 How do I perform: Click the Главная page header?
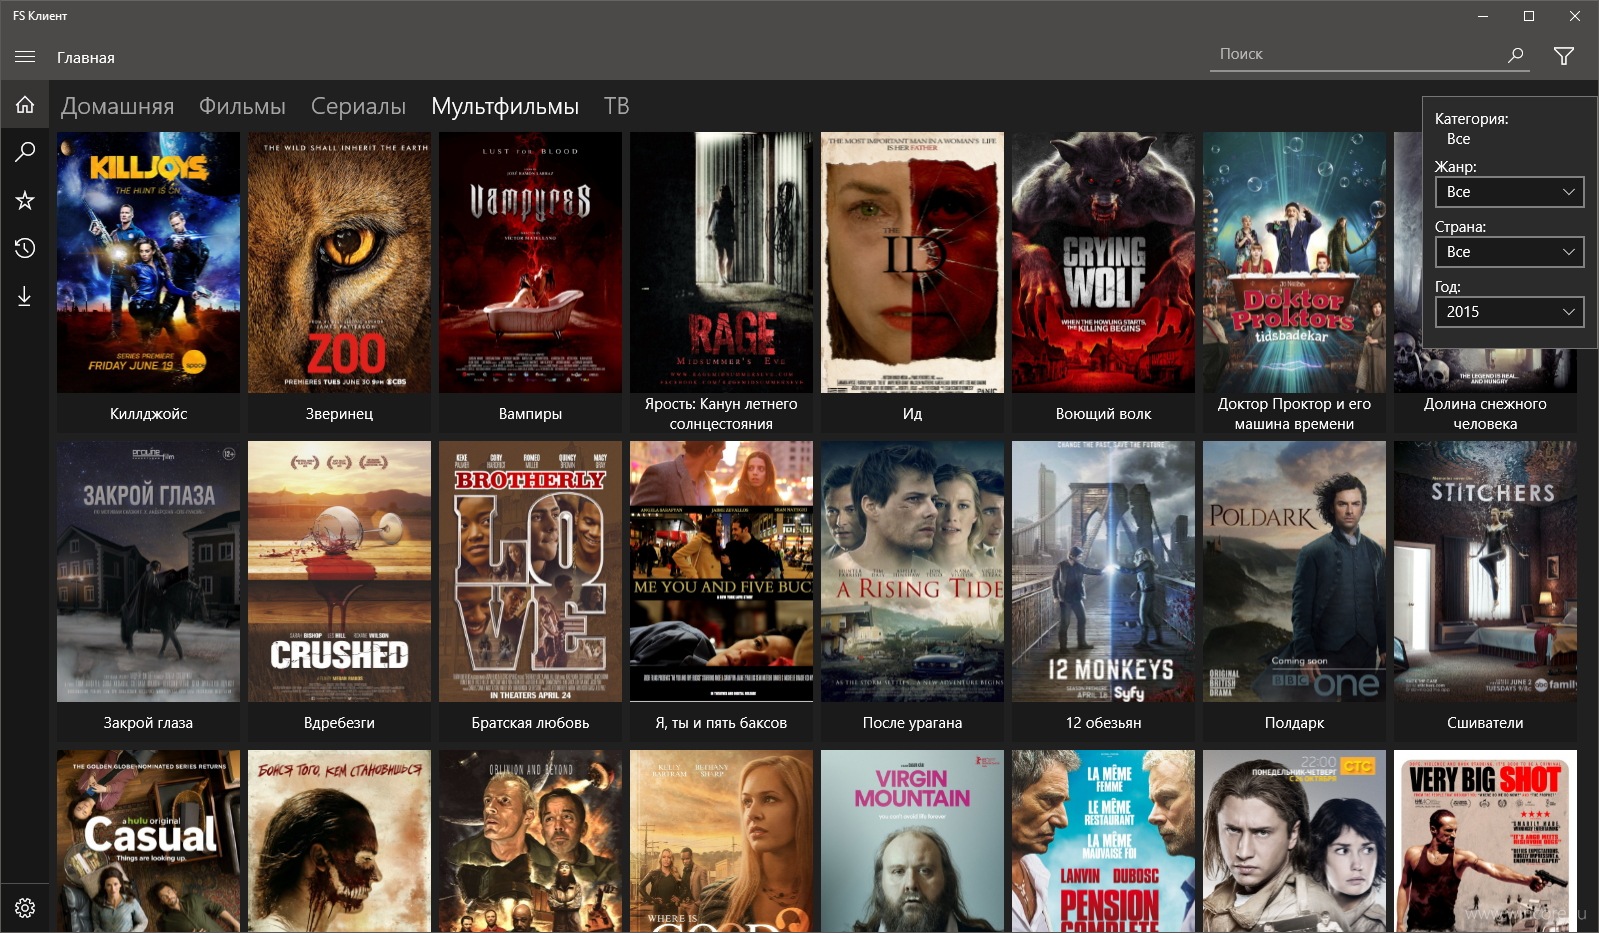(x=85, y=58)
